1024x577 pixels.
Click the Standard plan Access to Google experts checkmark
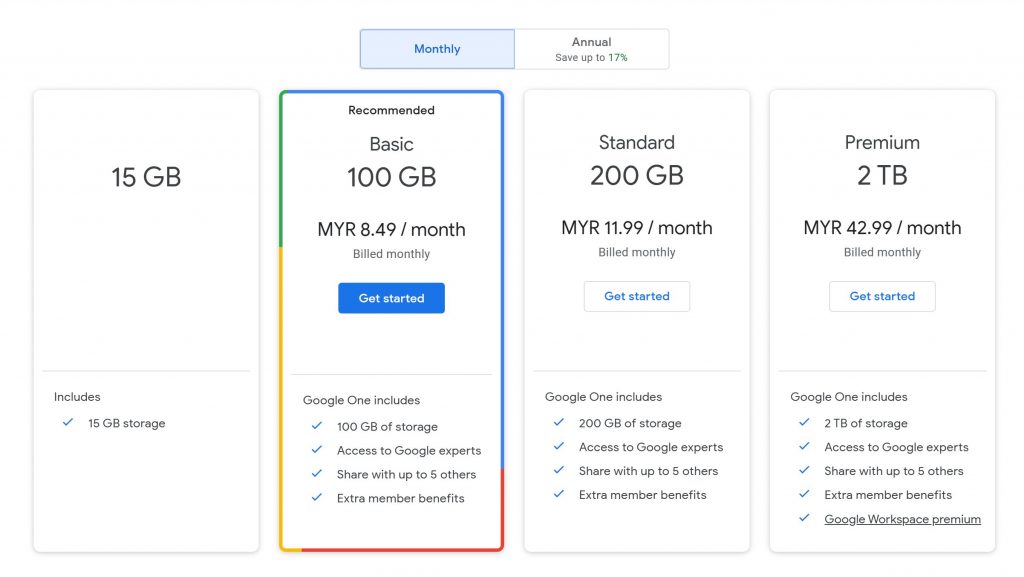tap(558, 446)
